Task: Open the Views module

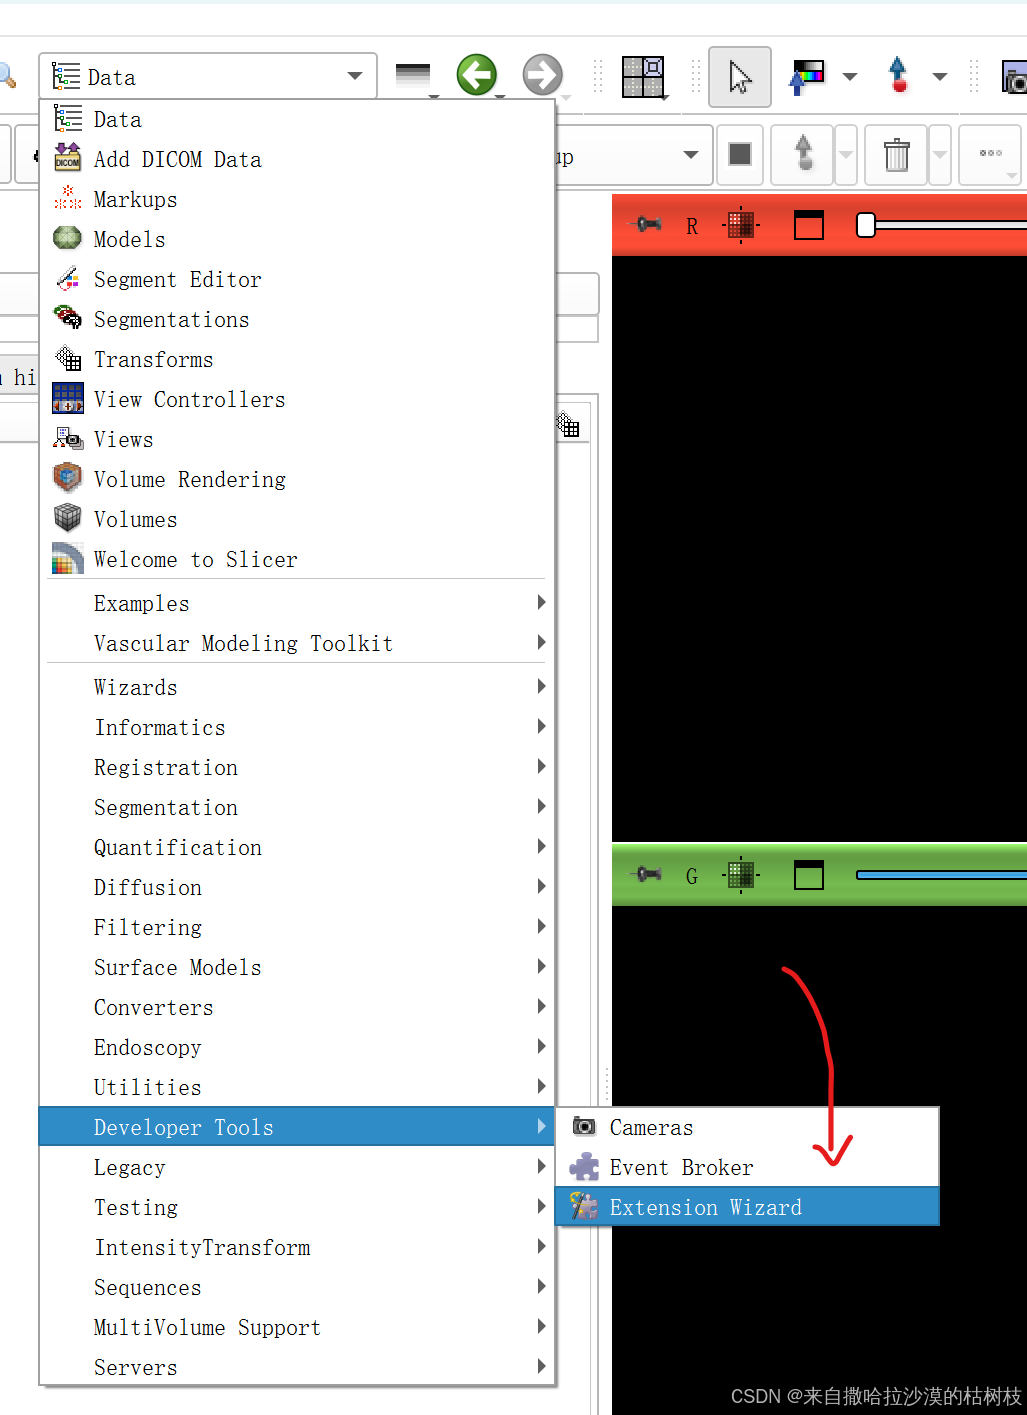Action: [297, 439]
